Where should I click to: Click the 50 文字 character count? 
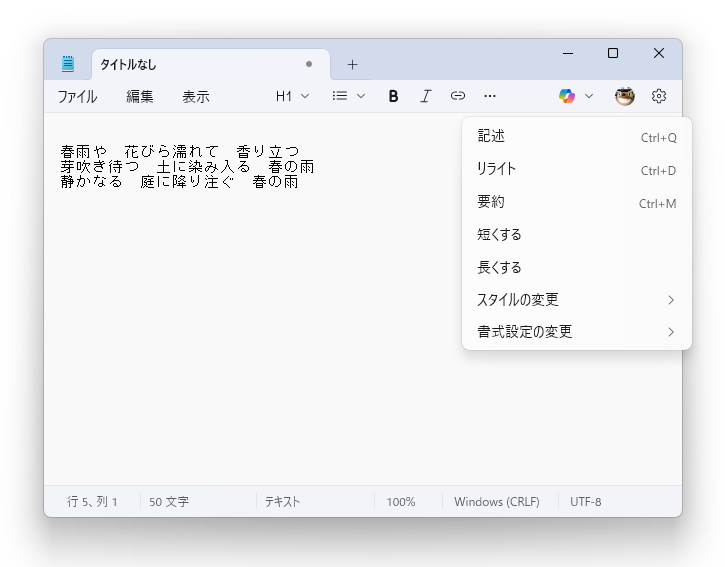pos(169,502)
